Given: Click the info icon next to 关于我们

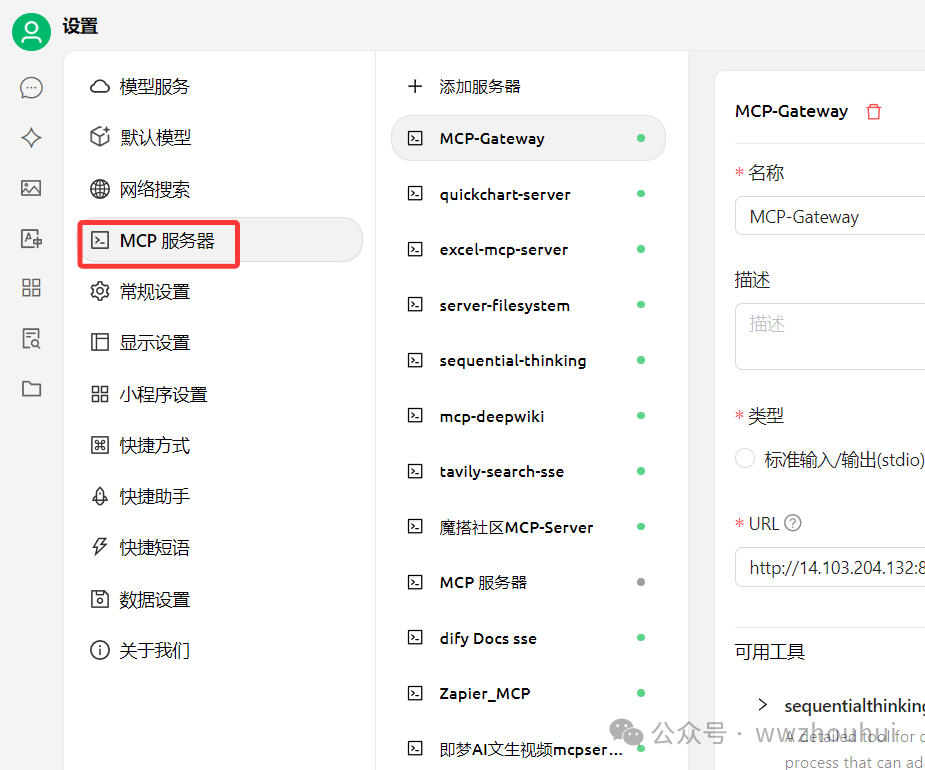Looking at the screenshot, I should 100,650.
